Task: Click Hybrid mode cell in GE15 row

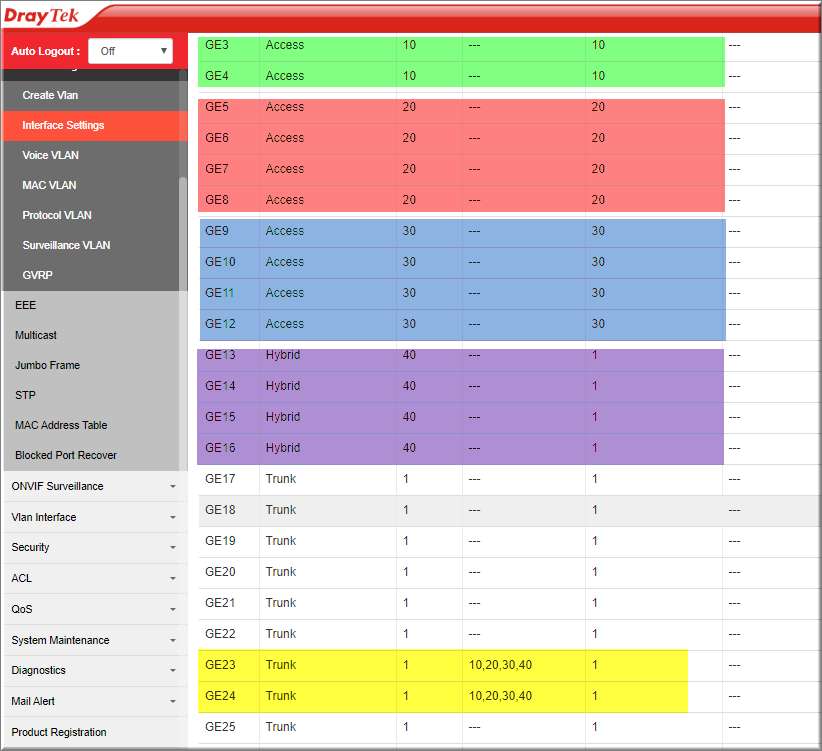Action: pyautogui.click(x=328, y=417)
